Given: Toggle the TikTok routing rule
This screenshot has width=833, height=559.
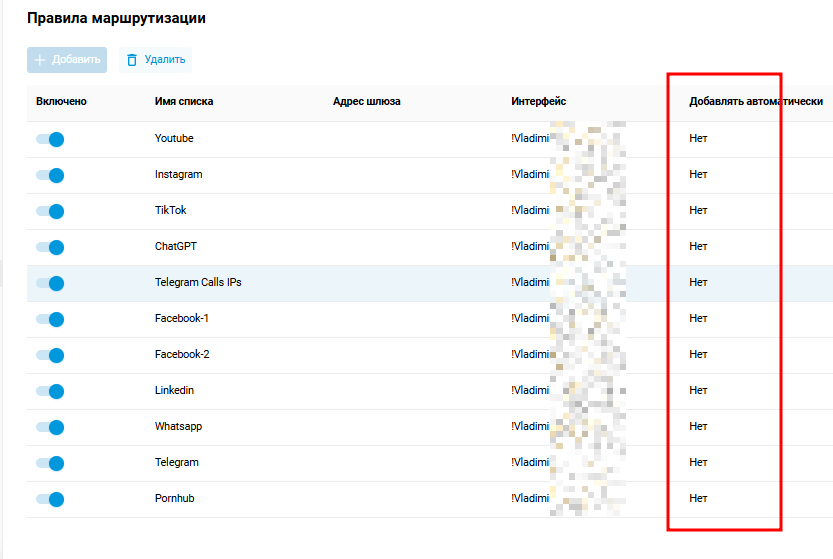Looking at the screenshot, I should click(x=50, y=211).
